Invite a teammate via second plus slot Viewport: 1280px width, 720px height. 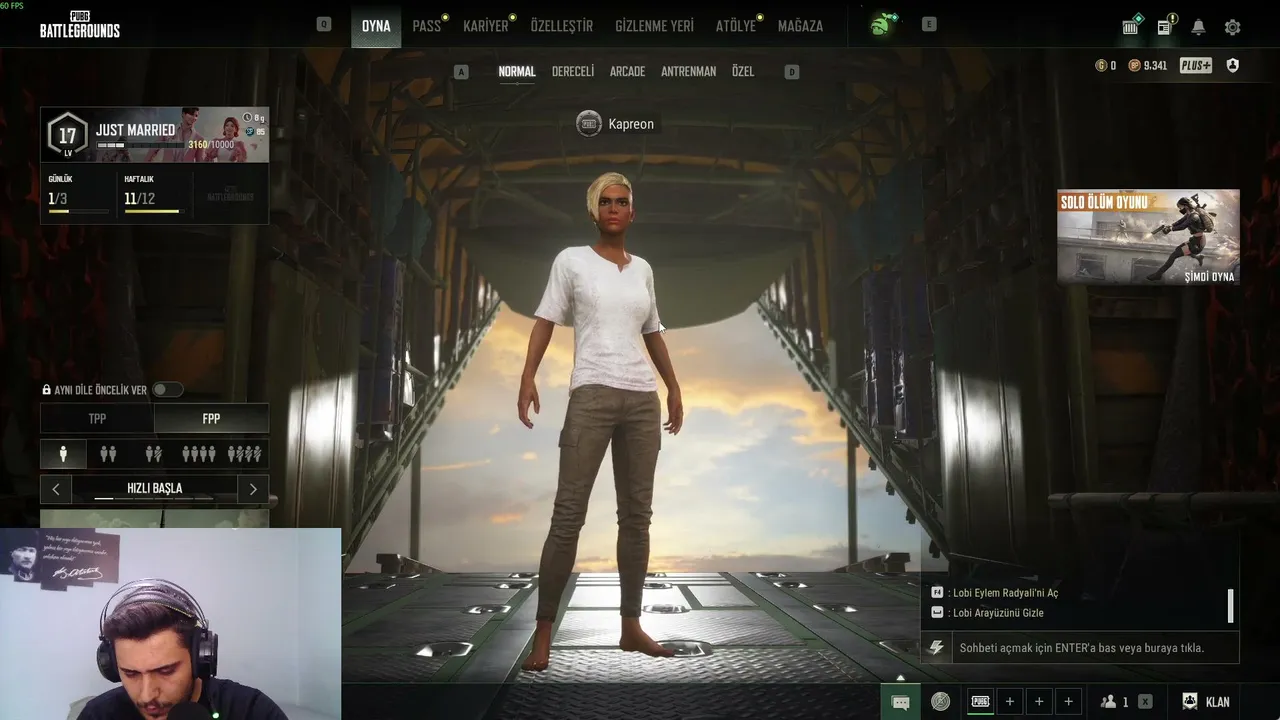pyautogui.click(x=1039, y=702)
